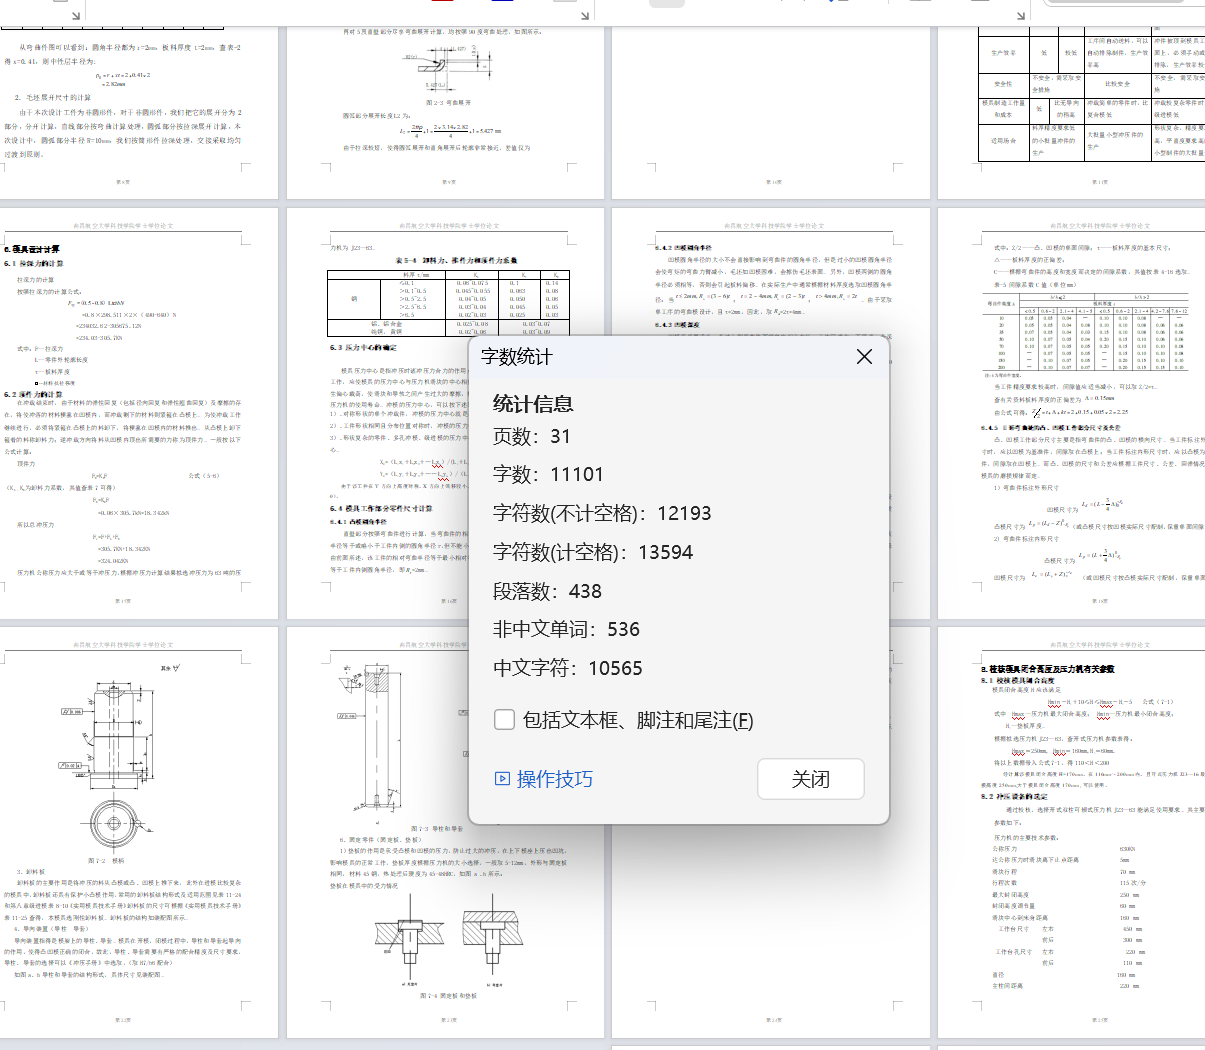Image resolution: width=1205 pixels, height=1050 pixels.
Task: Select 字符数(计空格)：13594 line
Action: pos(593,552)
